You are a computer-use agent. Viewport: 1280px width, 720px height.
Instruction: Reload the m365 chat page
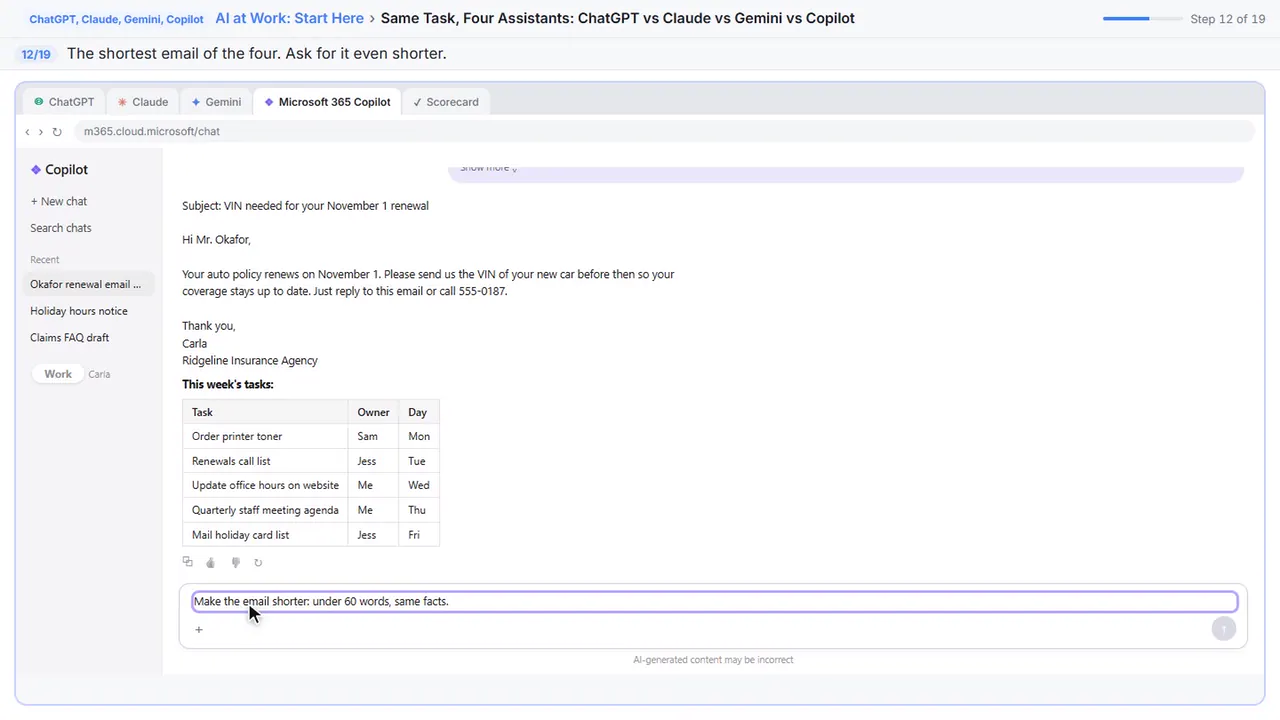point(57,132)
